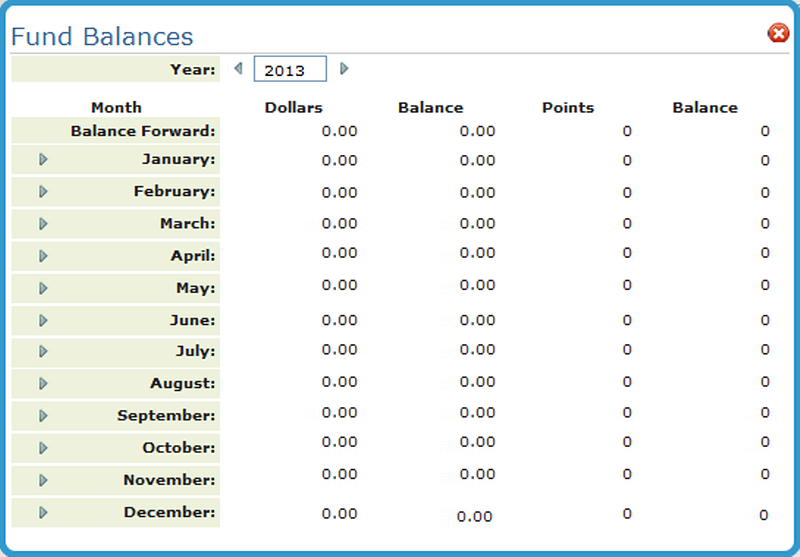Click August's Dollars value 0.00
The height and width of the screenshot is (557, 800).
pyautogui.click(x=339, y=382)
